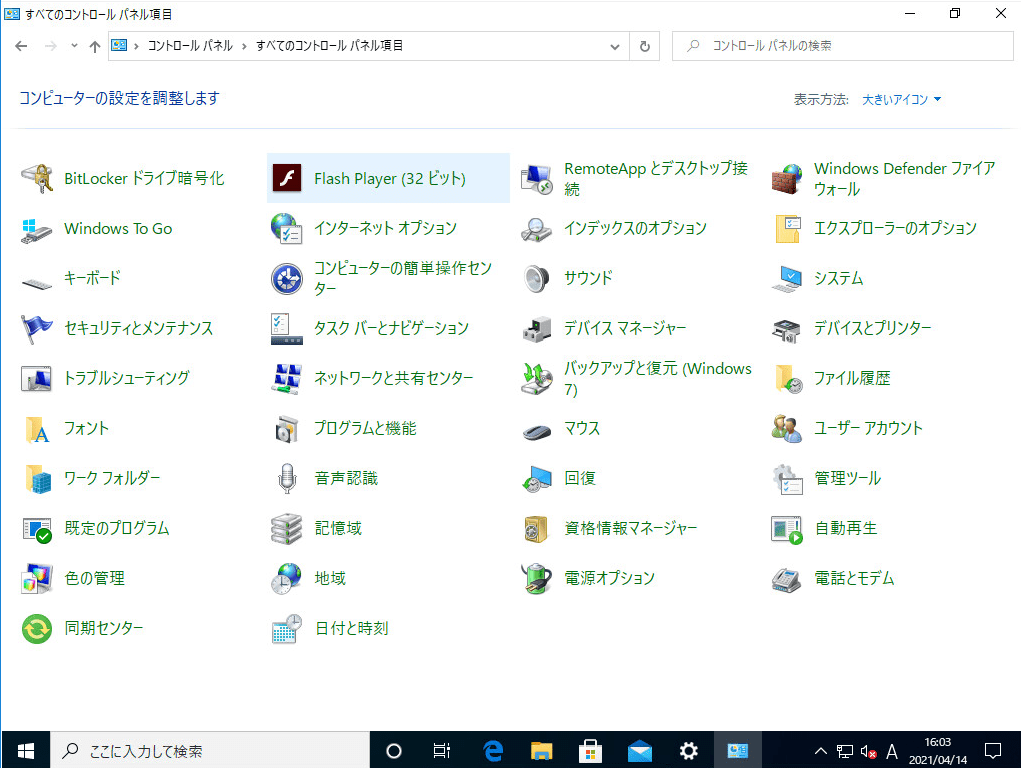Open BitLocker ドライブ暗号化 icon
Image resolution: width=1021 pixels, height=768 pixels.
(36, 178)
